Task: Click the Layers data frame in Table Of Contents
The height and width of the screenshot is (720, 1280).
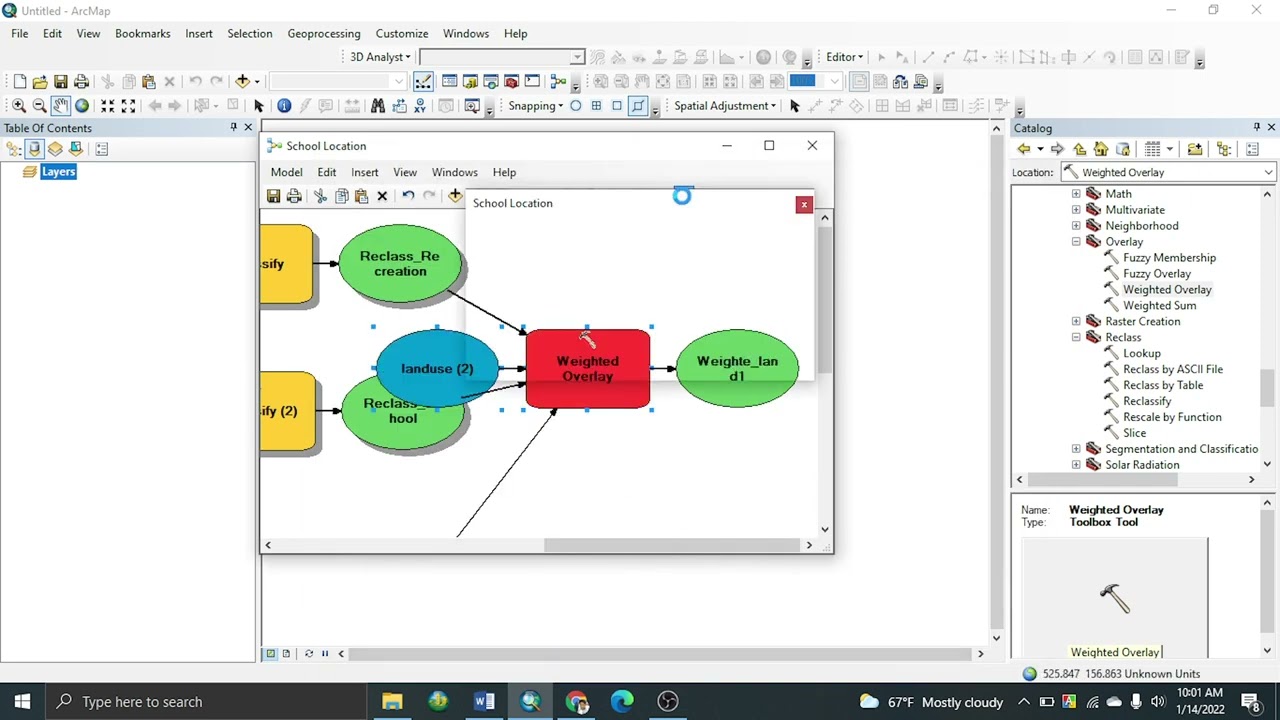Action: tap(58, 172)
